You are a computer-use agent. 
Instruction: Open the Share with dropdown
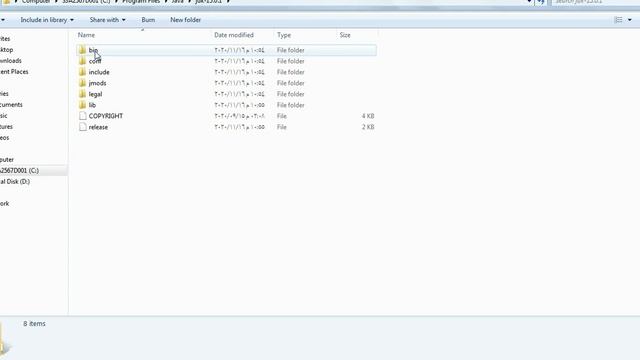pos(107,20)
